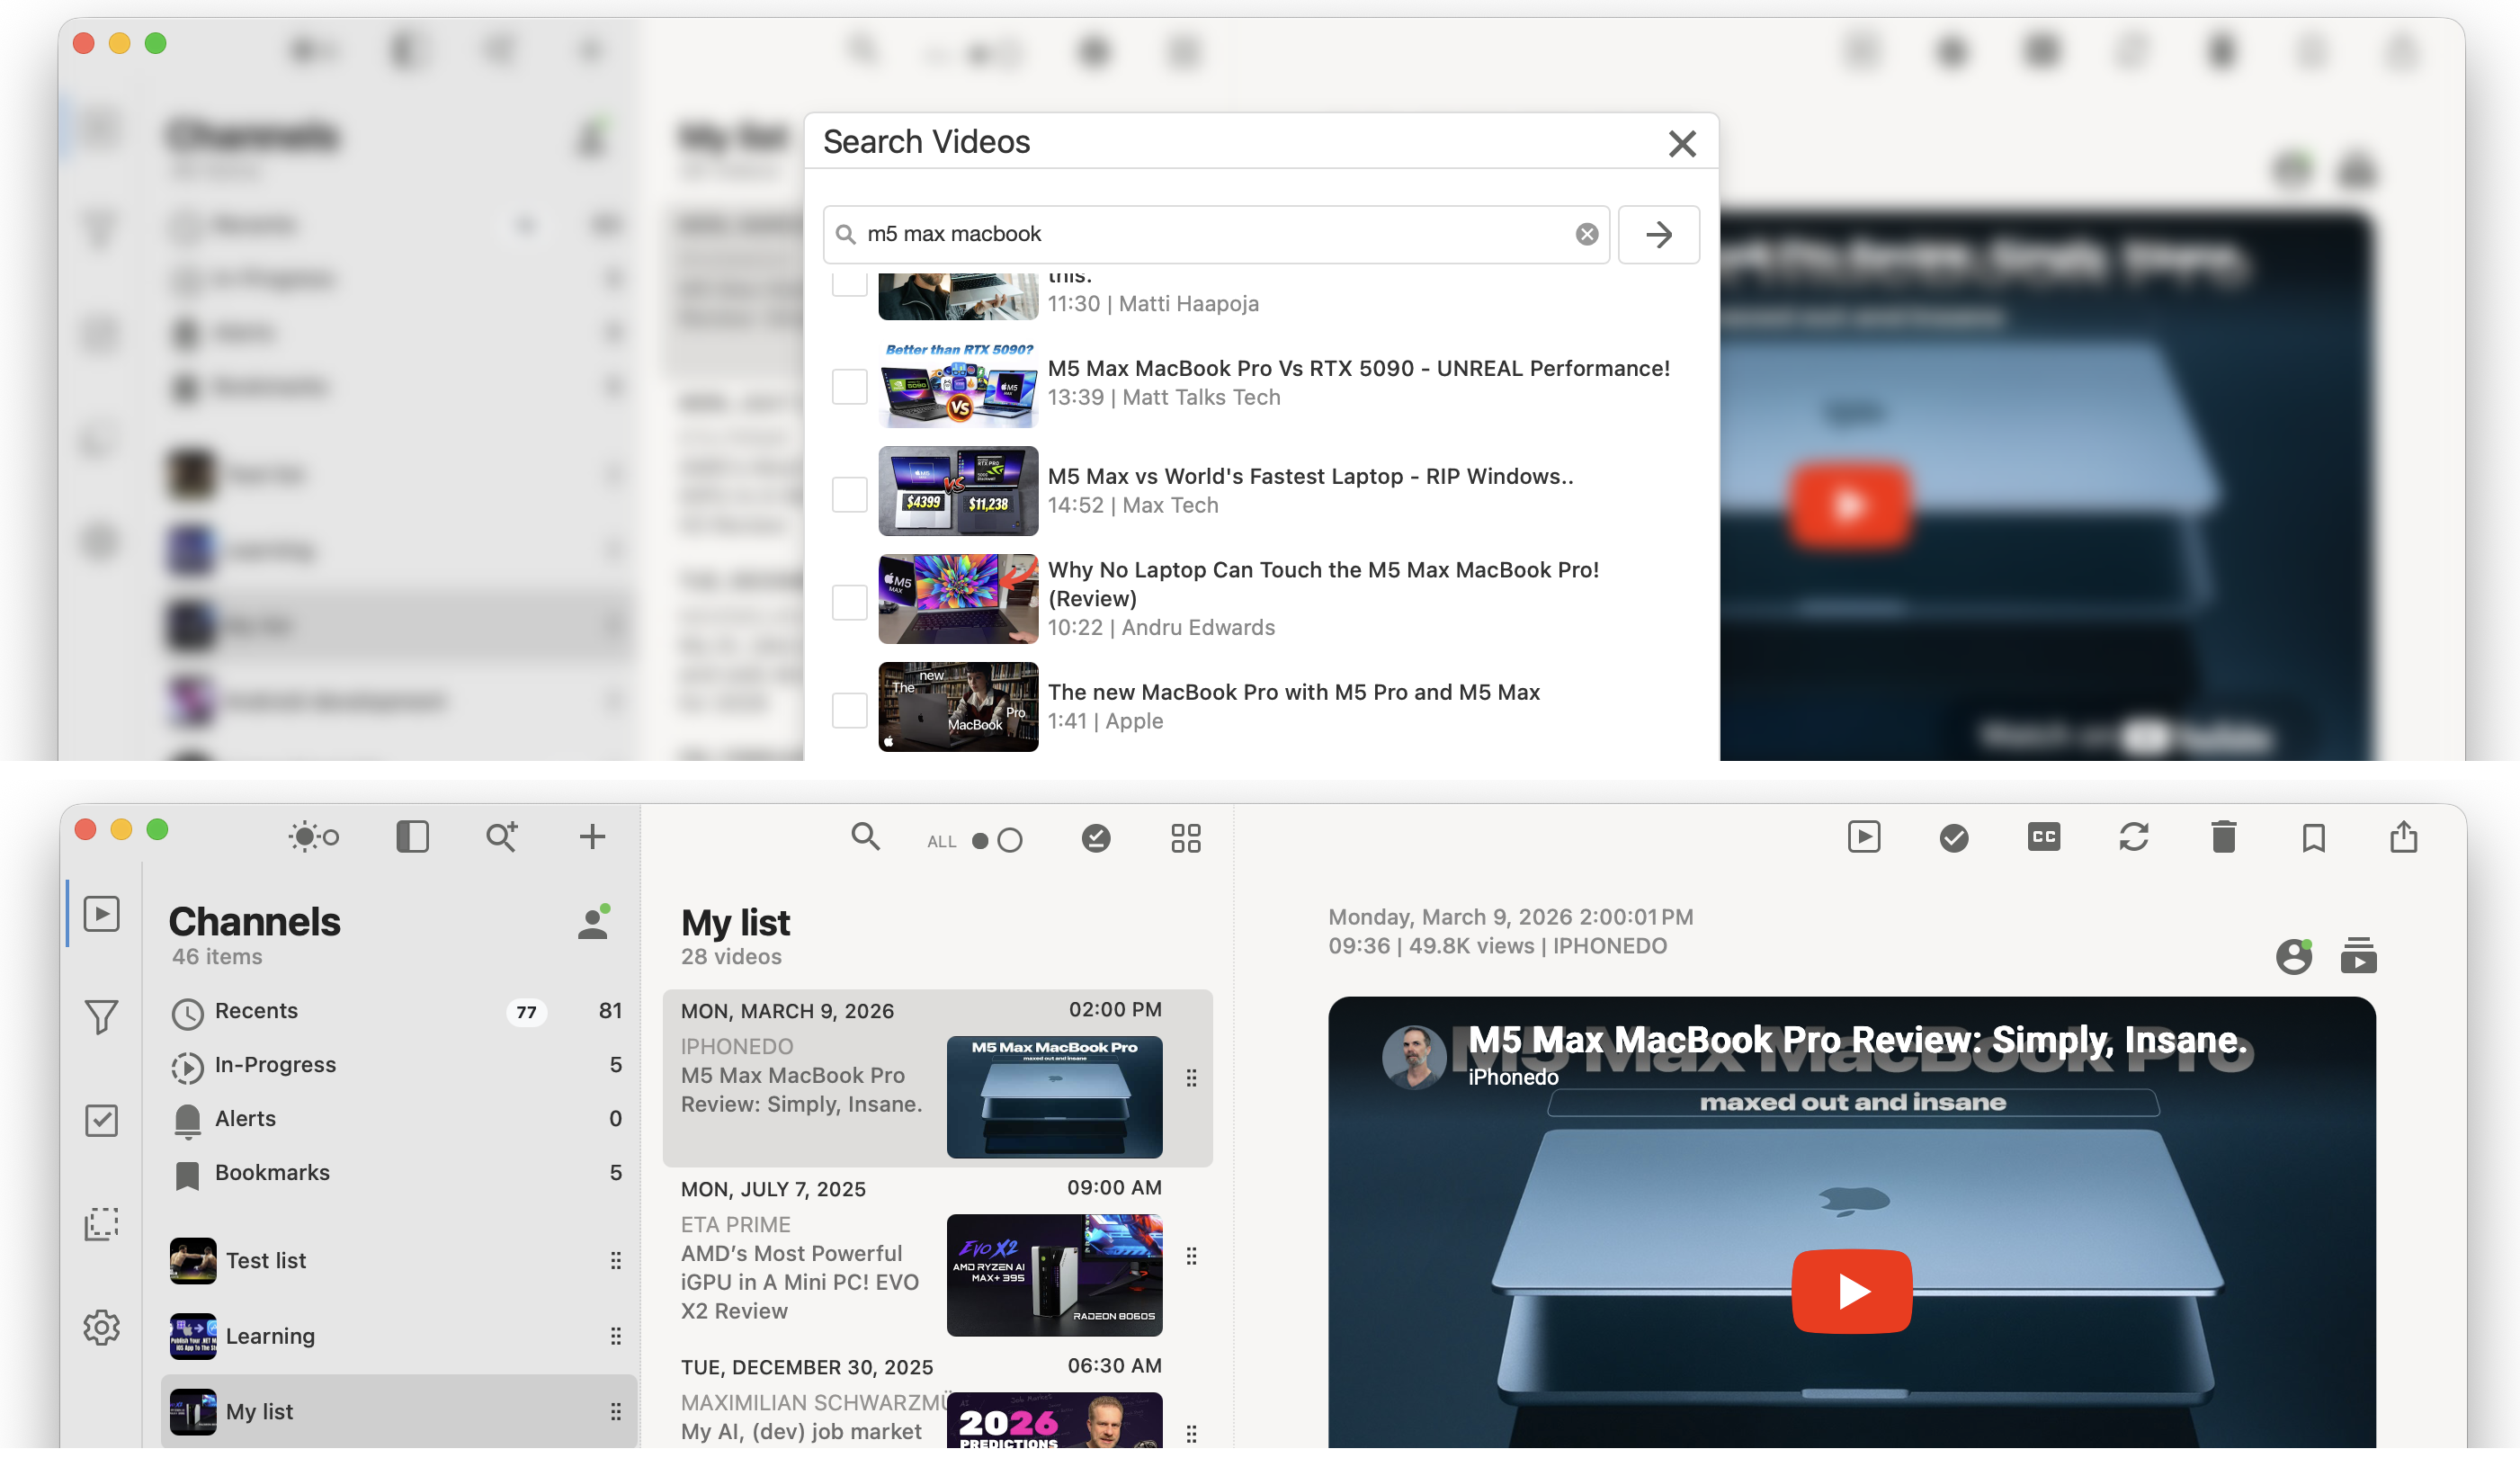Image resolution: width=2520 pixels, height=1458 pixels.
Task: Click the refresh sync arrows icon
Action: coord(2133,837)
